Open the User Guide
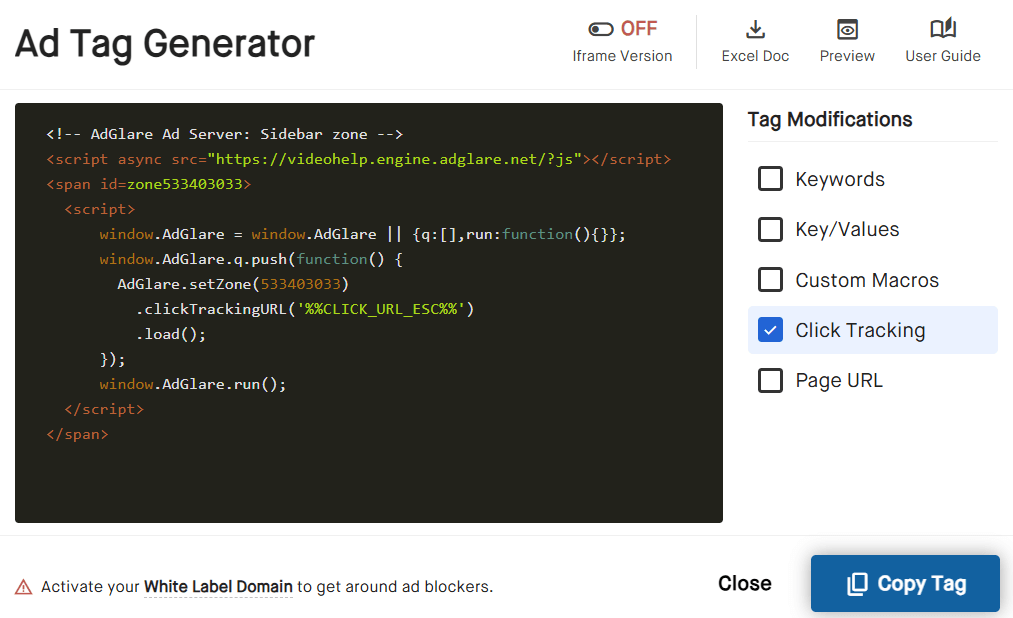 click(942, 40)
